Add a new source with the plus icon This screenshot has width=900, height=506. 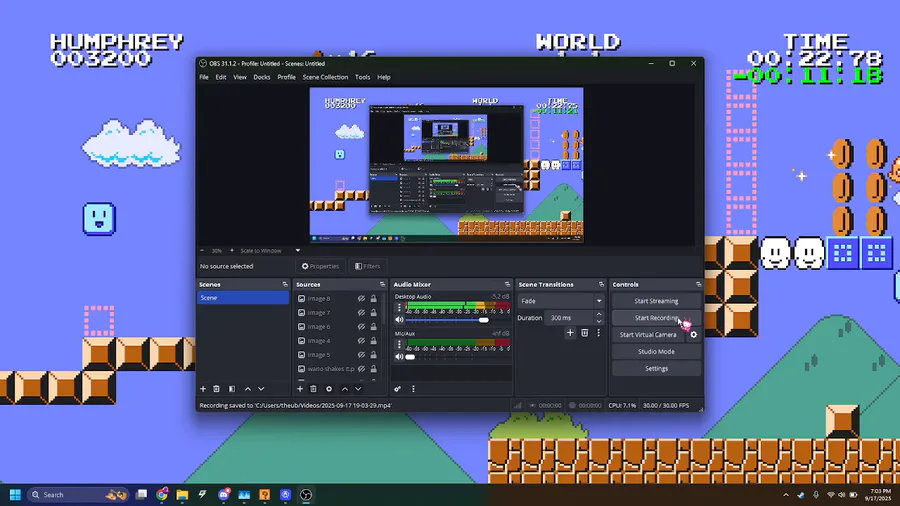click(x=300, y=389)
